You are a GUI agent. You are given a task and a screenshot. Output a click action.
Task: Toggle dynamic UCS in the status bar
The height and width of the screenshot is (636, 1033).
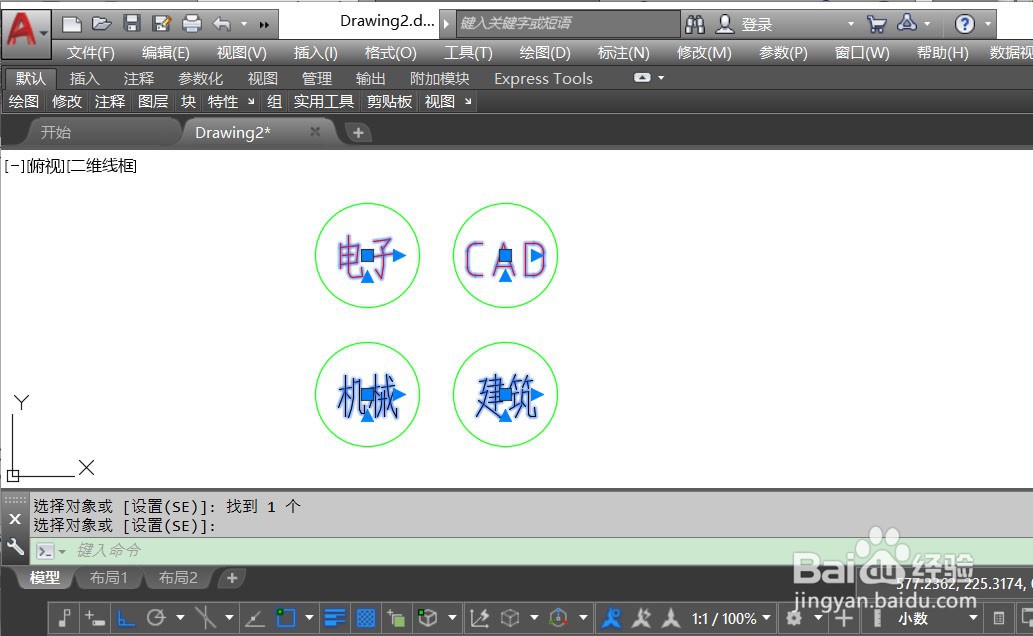(x=479, y=618)
